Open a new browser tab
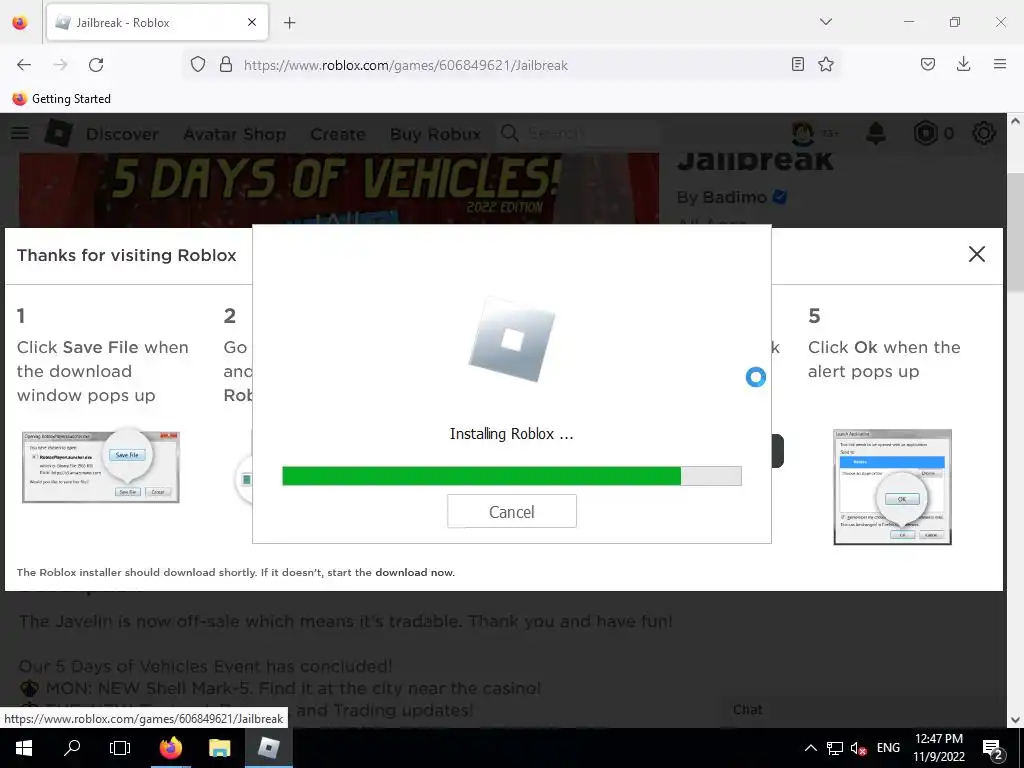The image size is (1024, 768). tap(289, 23)
